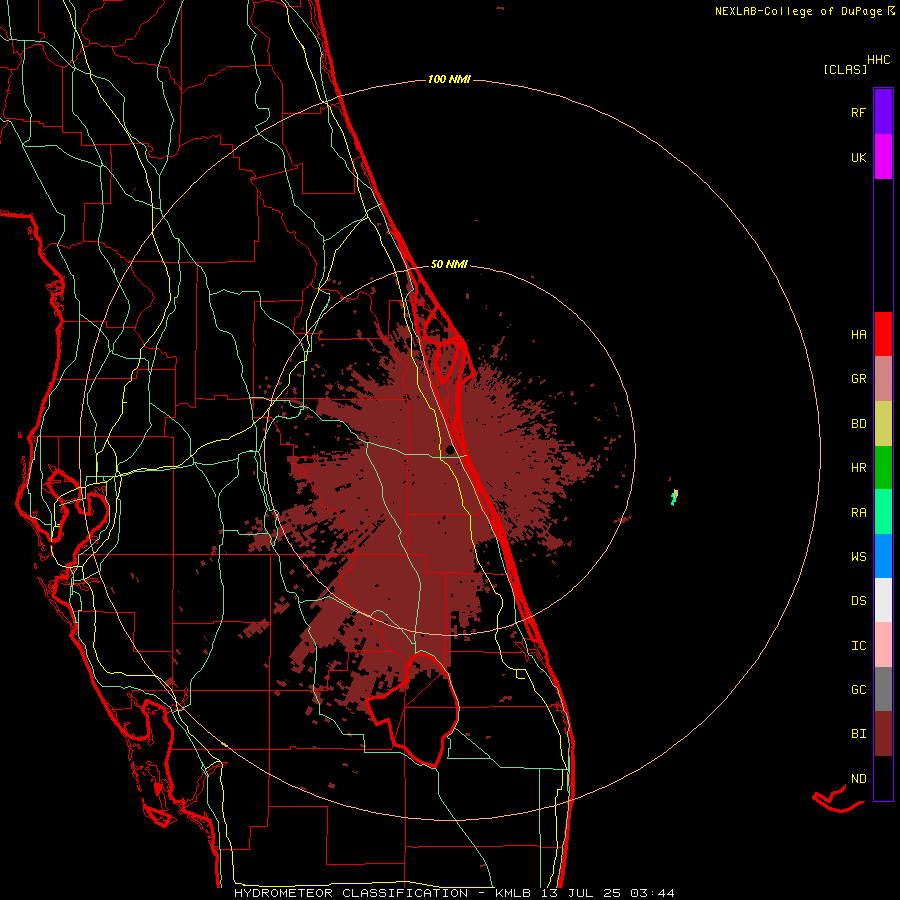Pick the green HR legend swatch
This screenshot has height=900, width=900.
tap(883, 468)
